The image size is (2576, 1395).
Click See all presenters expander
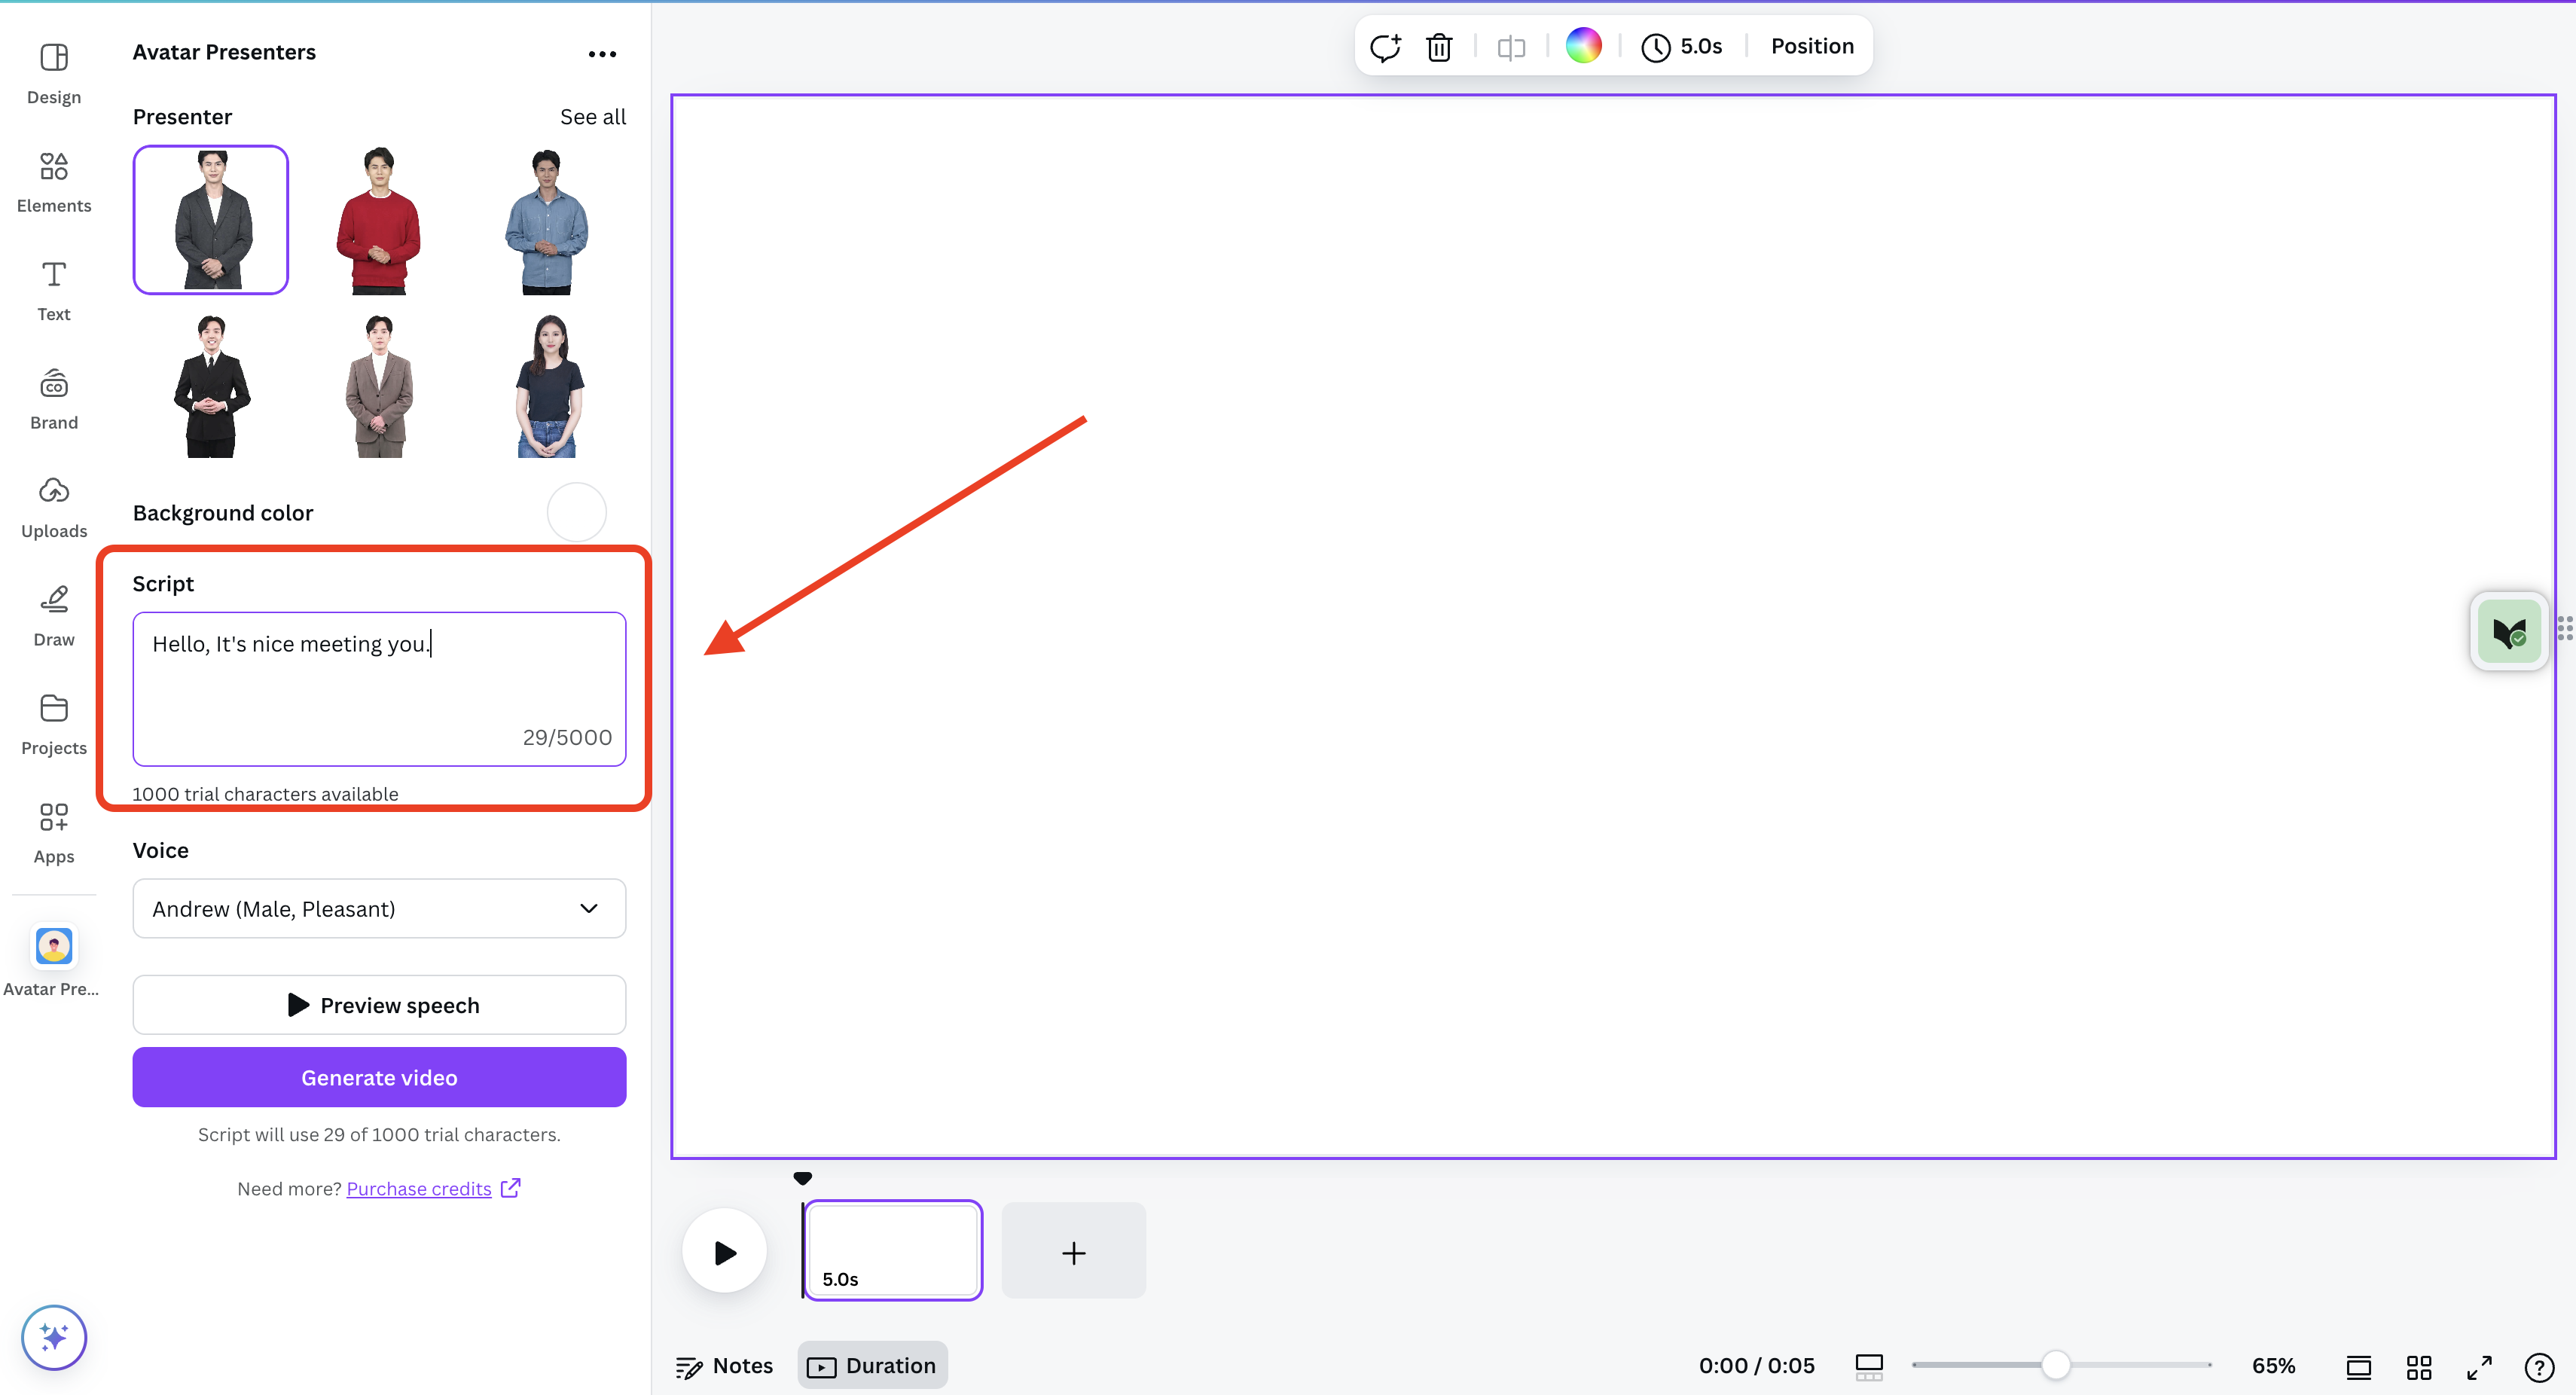tap(593, 117)
